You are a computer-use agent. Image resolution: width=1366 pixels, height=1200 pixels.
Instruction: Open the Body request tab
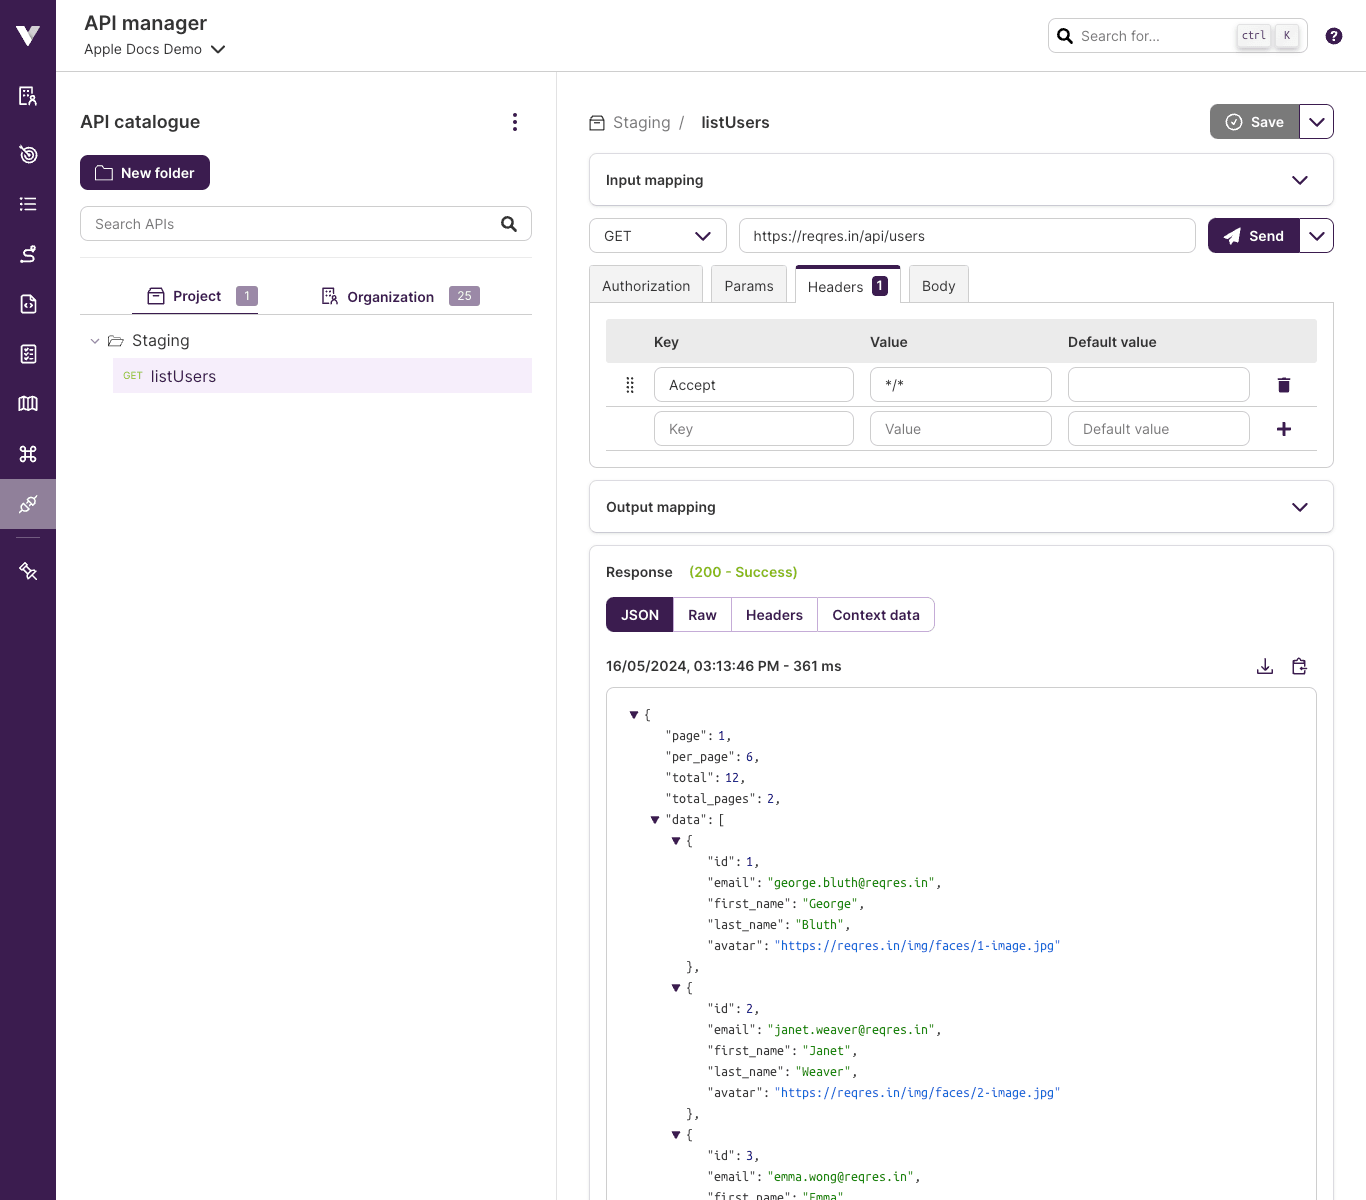click(x=938, y=284)
